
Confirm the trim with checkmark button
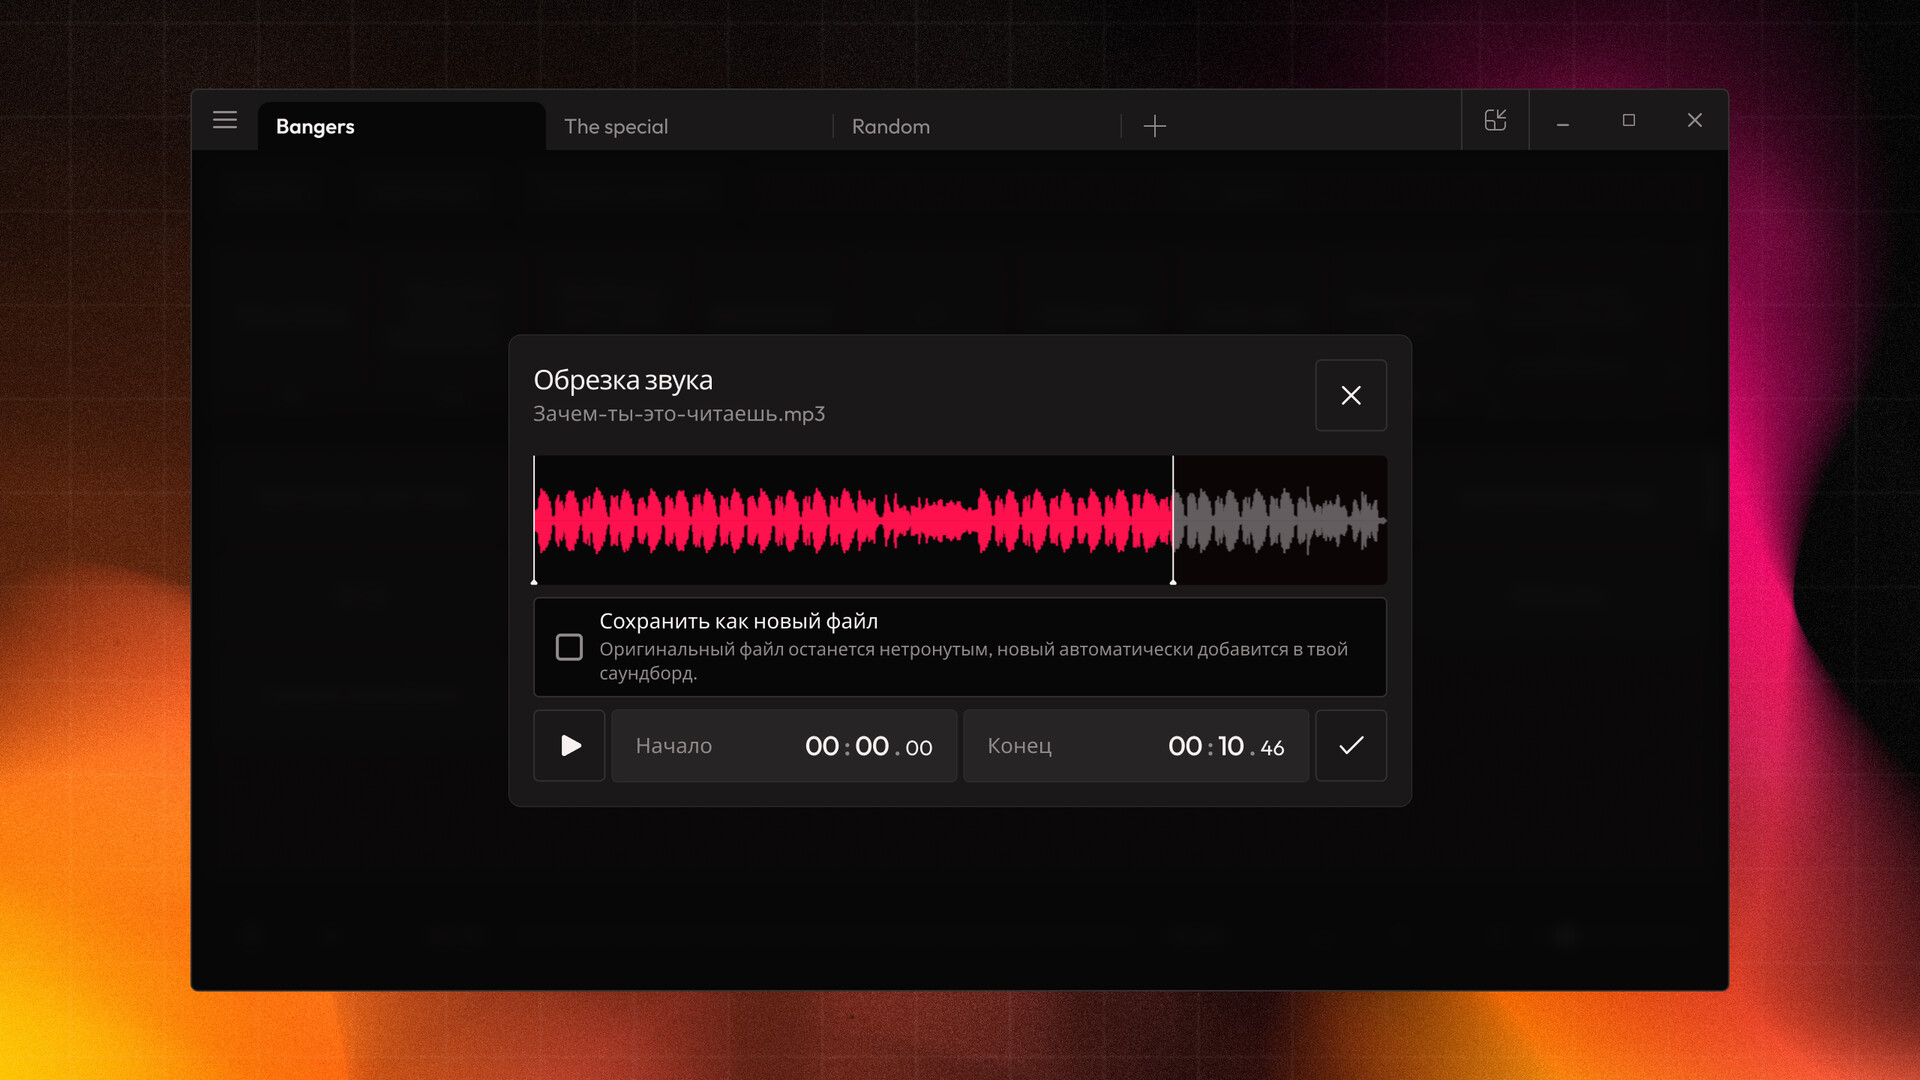coord(1351,745)
